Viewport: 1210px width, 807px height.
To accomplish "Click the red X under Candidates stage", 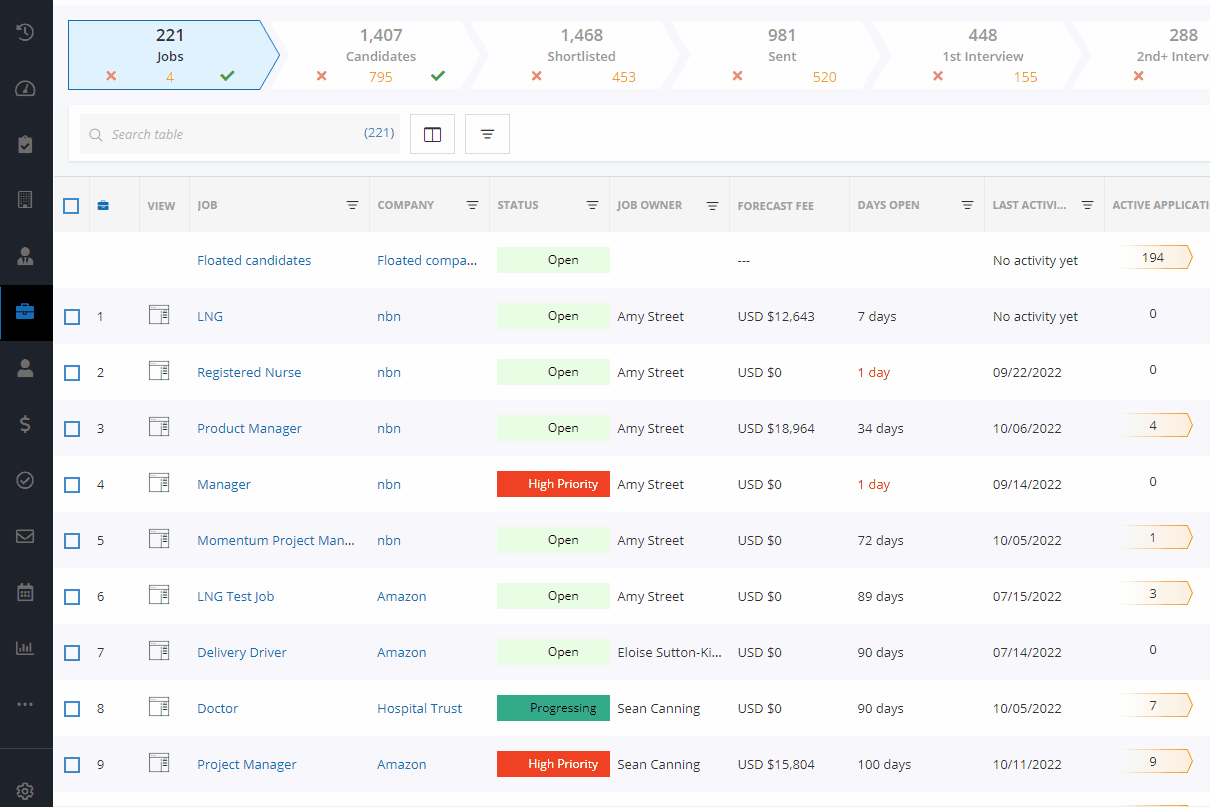I will [x=322, y=76].
